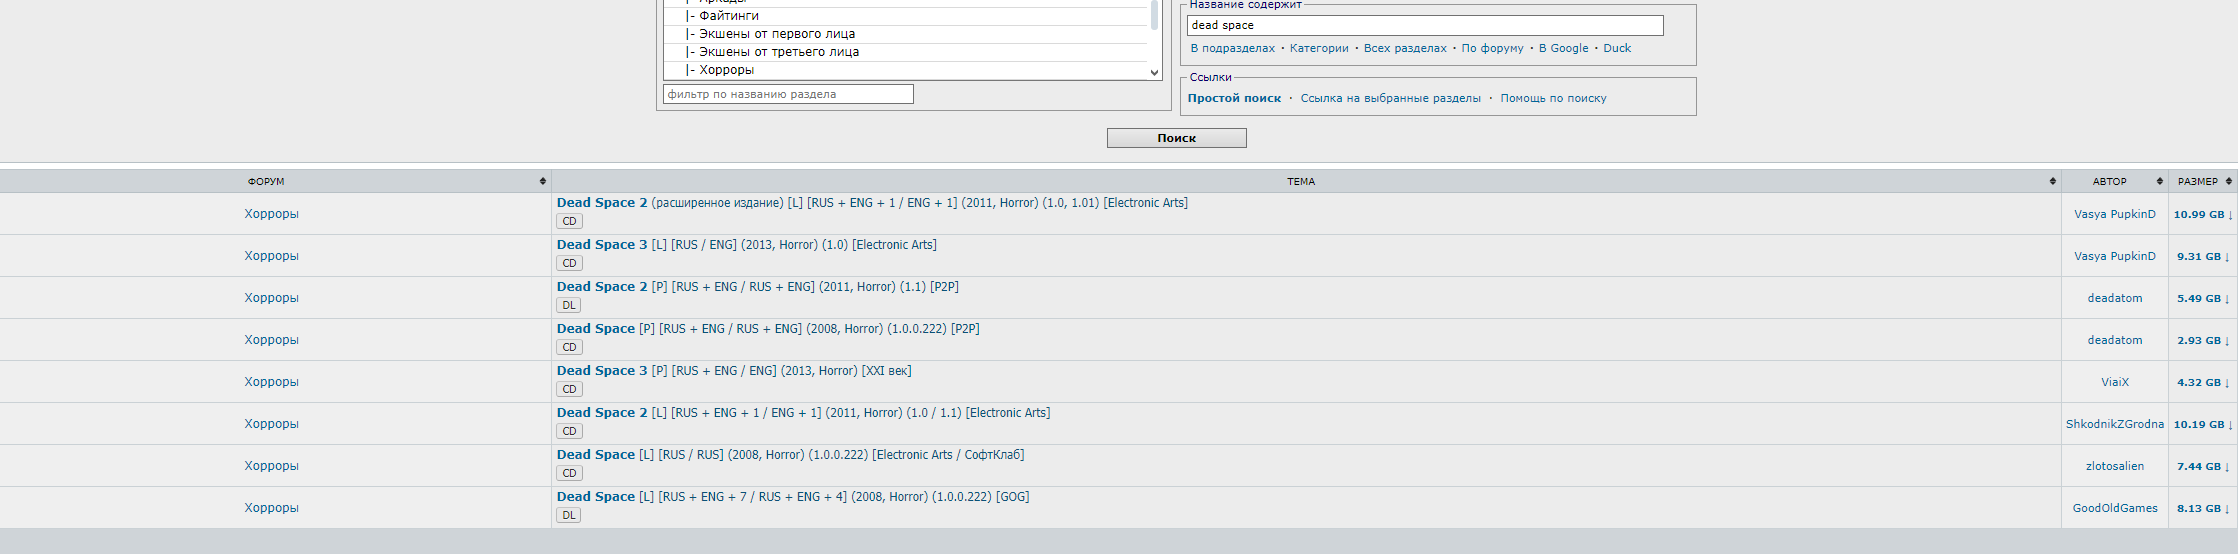Click the section list scroll down arrow
2238x554 pixels.
tap(1155, 72)
